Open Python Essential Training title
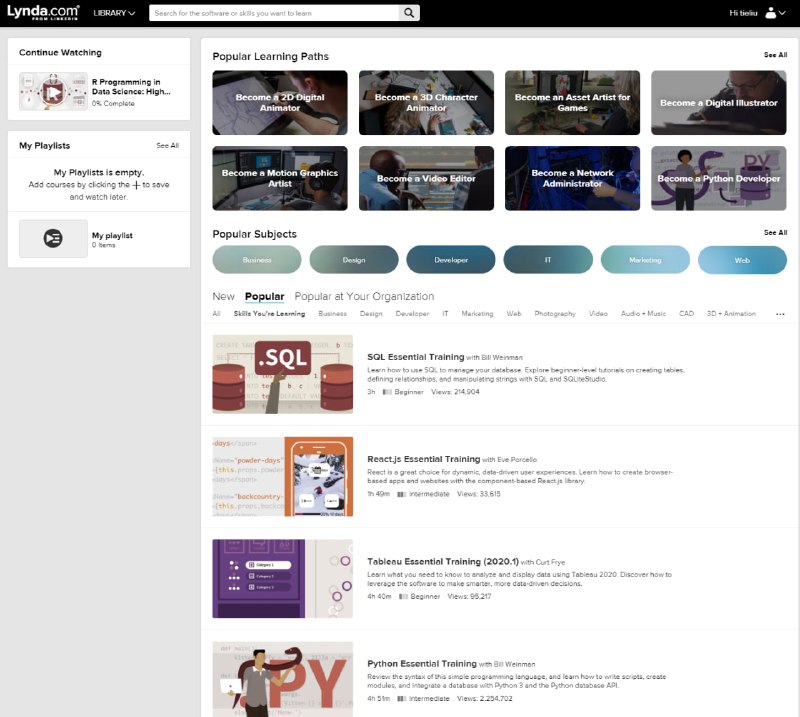The width and height of the screenshot is (800, 717). (422, 663)
